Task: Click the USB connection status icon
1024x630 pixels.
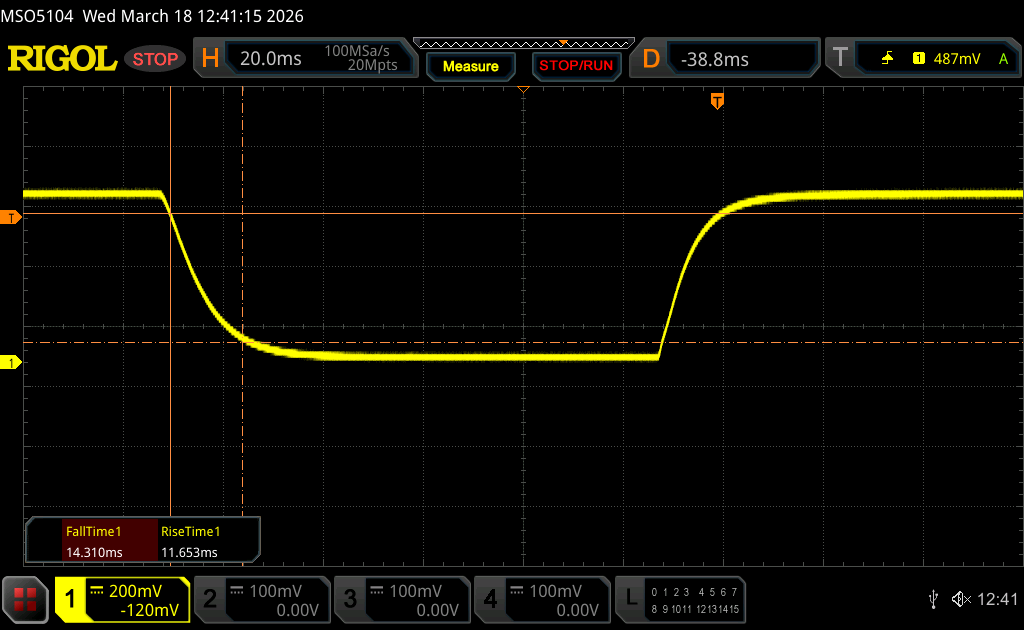Action: 933,599
